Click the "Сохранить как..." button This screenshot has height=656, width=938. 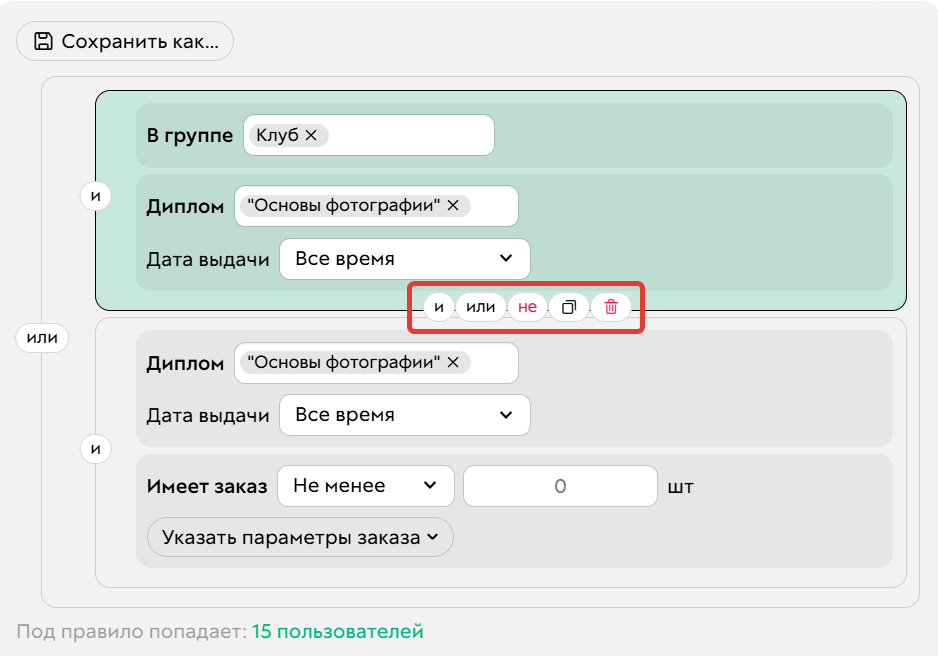click(x=124, y=41)
